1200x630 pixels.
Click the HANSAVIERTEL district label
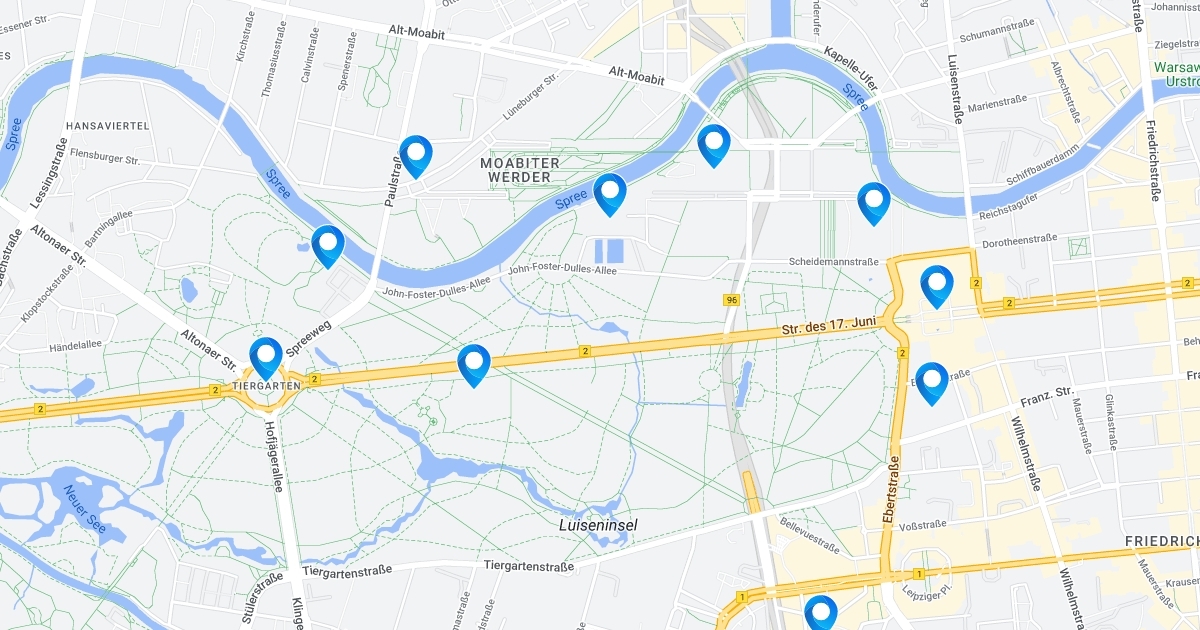106,126
